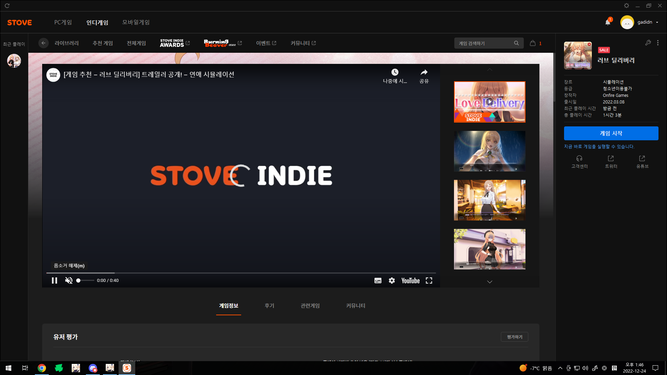Open the STOVE app icon in the taskbar
The image size is (667, 375).
[127, 368]
